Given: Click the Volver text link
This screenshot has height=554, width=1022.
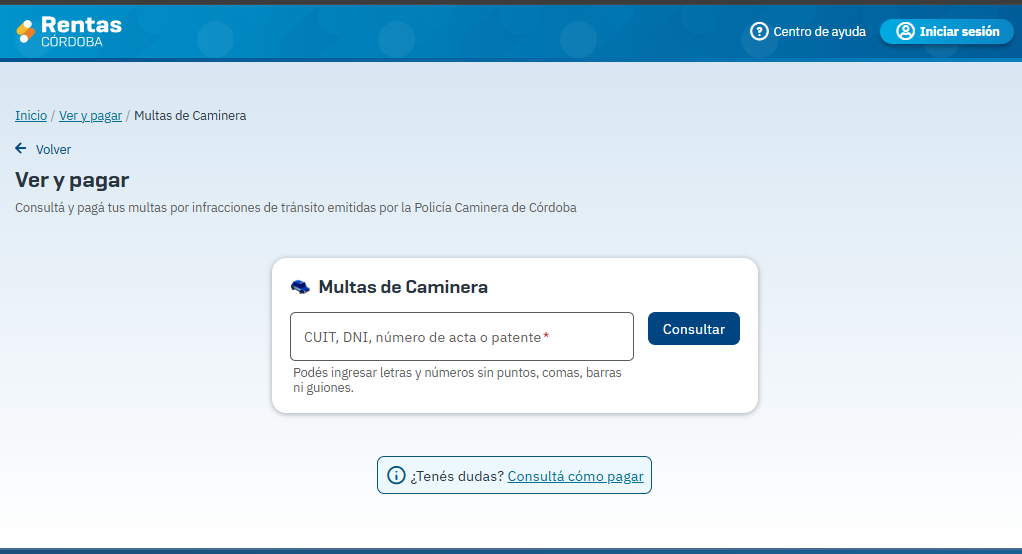Looking at the screenshot, I should 53,149.
